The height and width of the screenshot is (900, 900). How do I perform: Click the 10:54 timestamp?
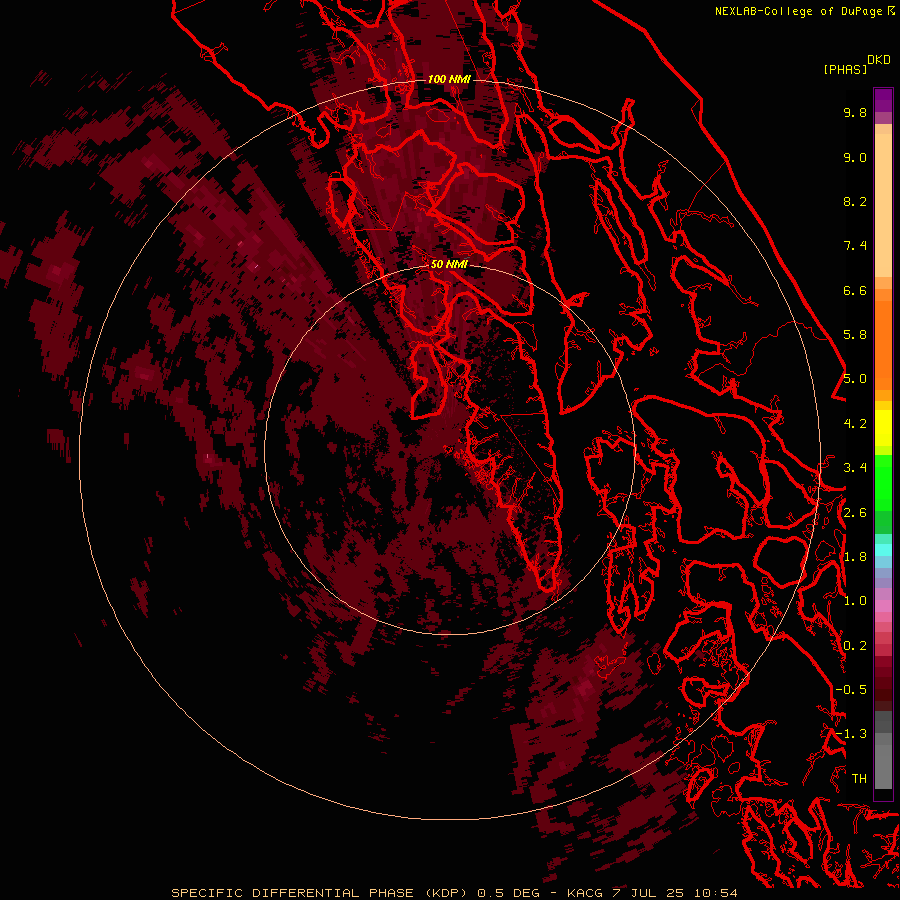[x=716, y=893]
